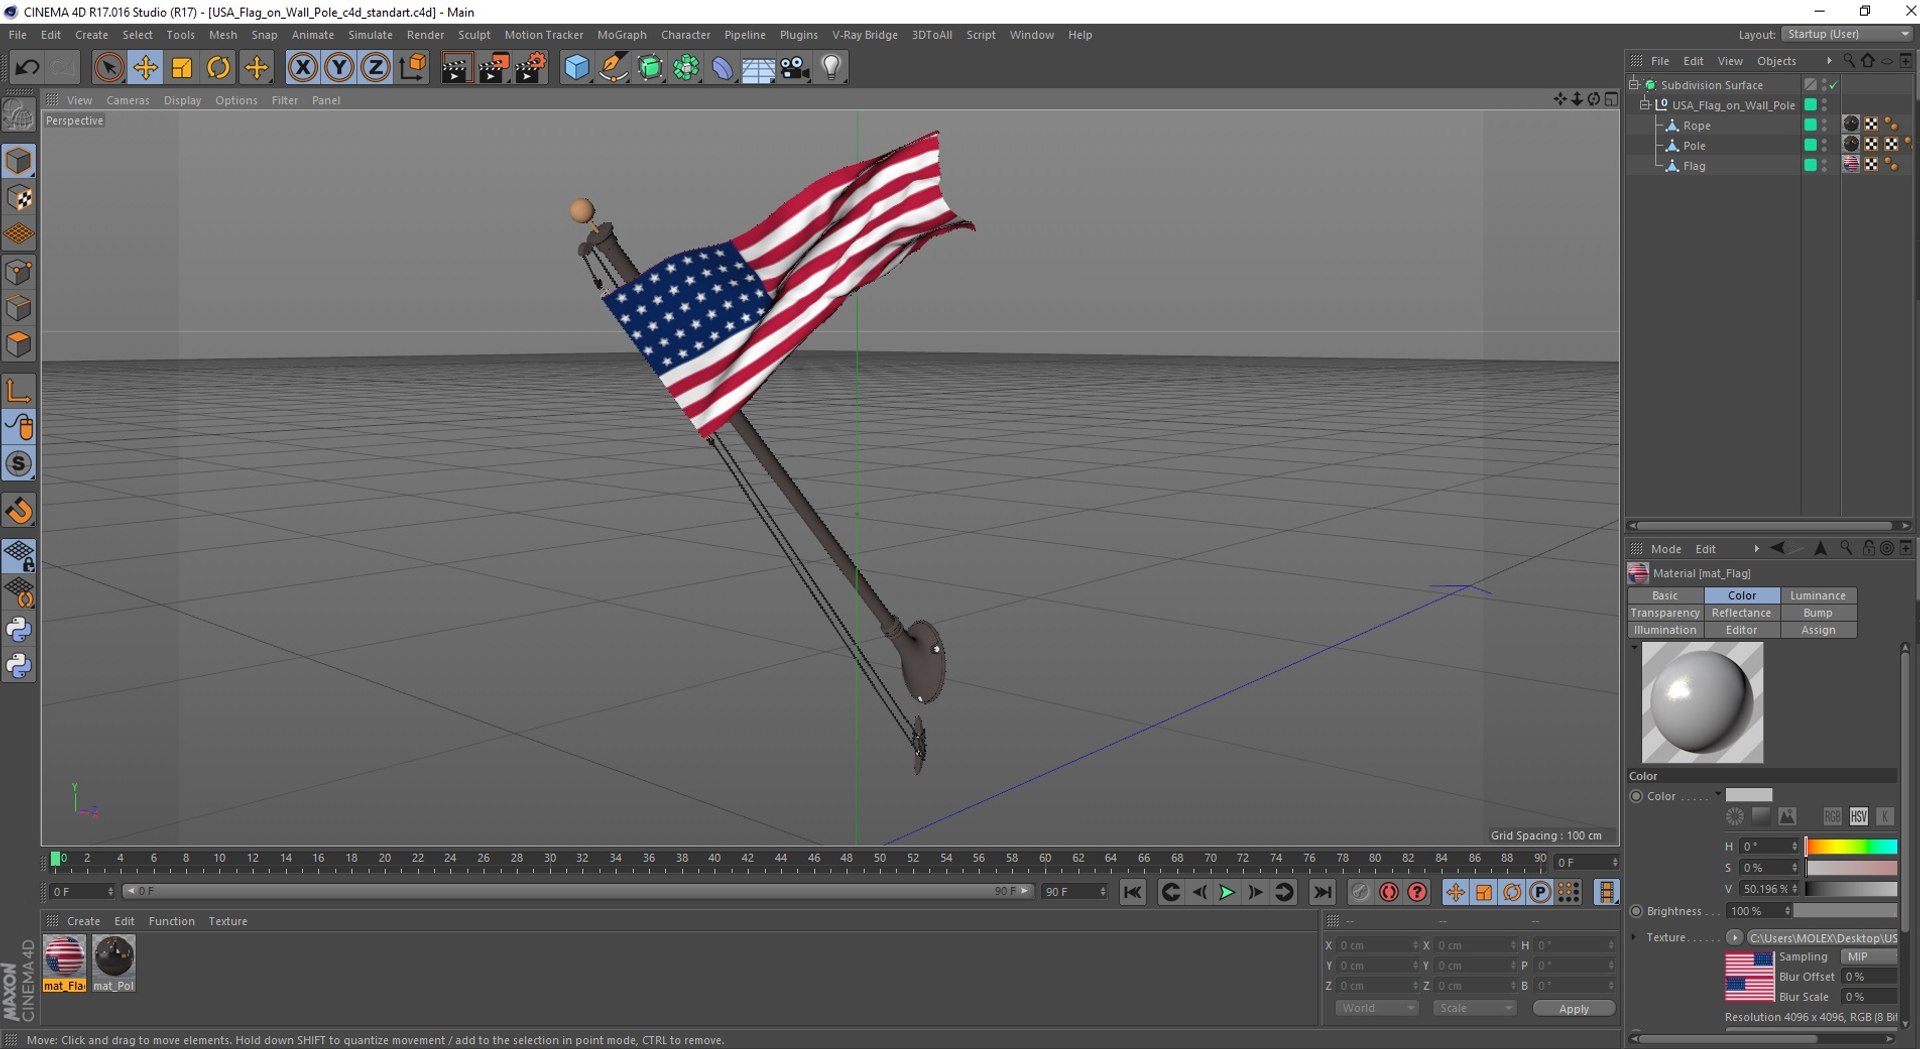Image resolution: width=1920 pixels, height=1049 pixels.
Task: Toggle Subdivision Surface enable checkmark
Action: (x=1833, y=85)
